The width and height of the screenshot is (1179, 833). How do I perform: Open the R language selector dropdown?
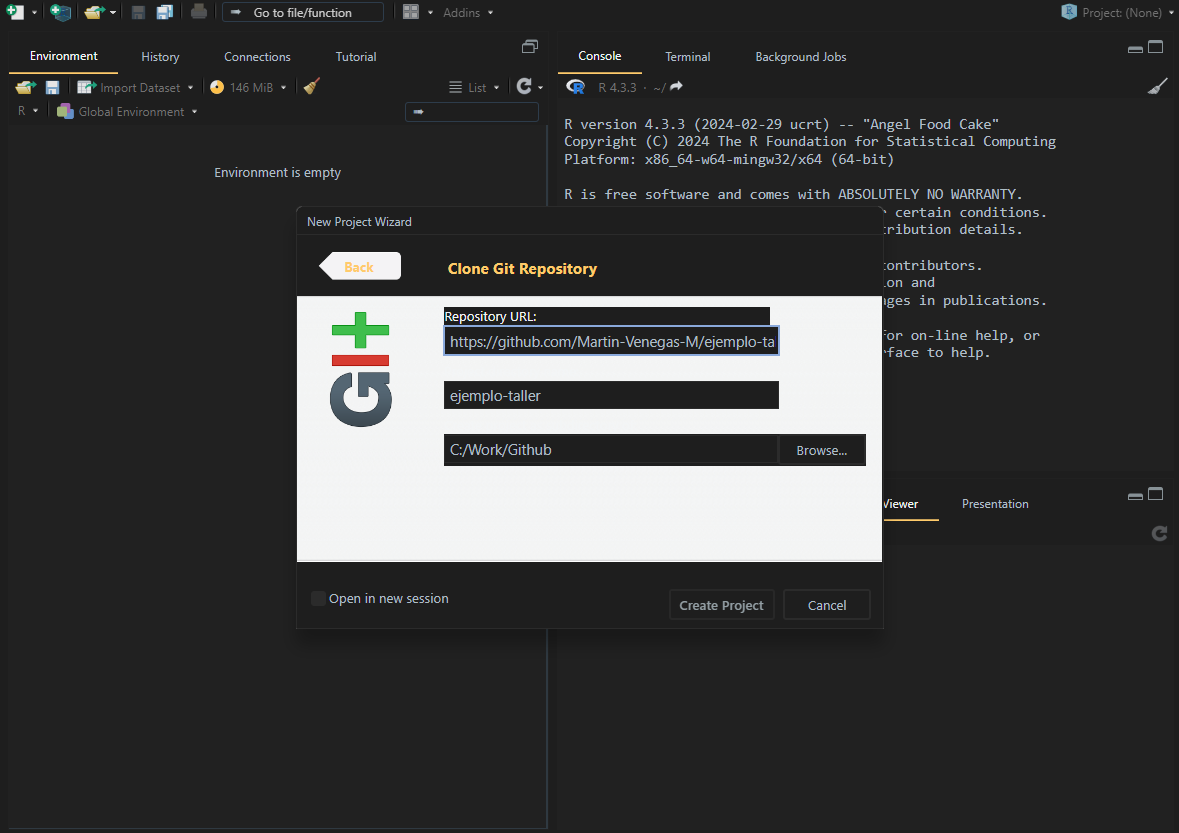(28, 111)
